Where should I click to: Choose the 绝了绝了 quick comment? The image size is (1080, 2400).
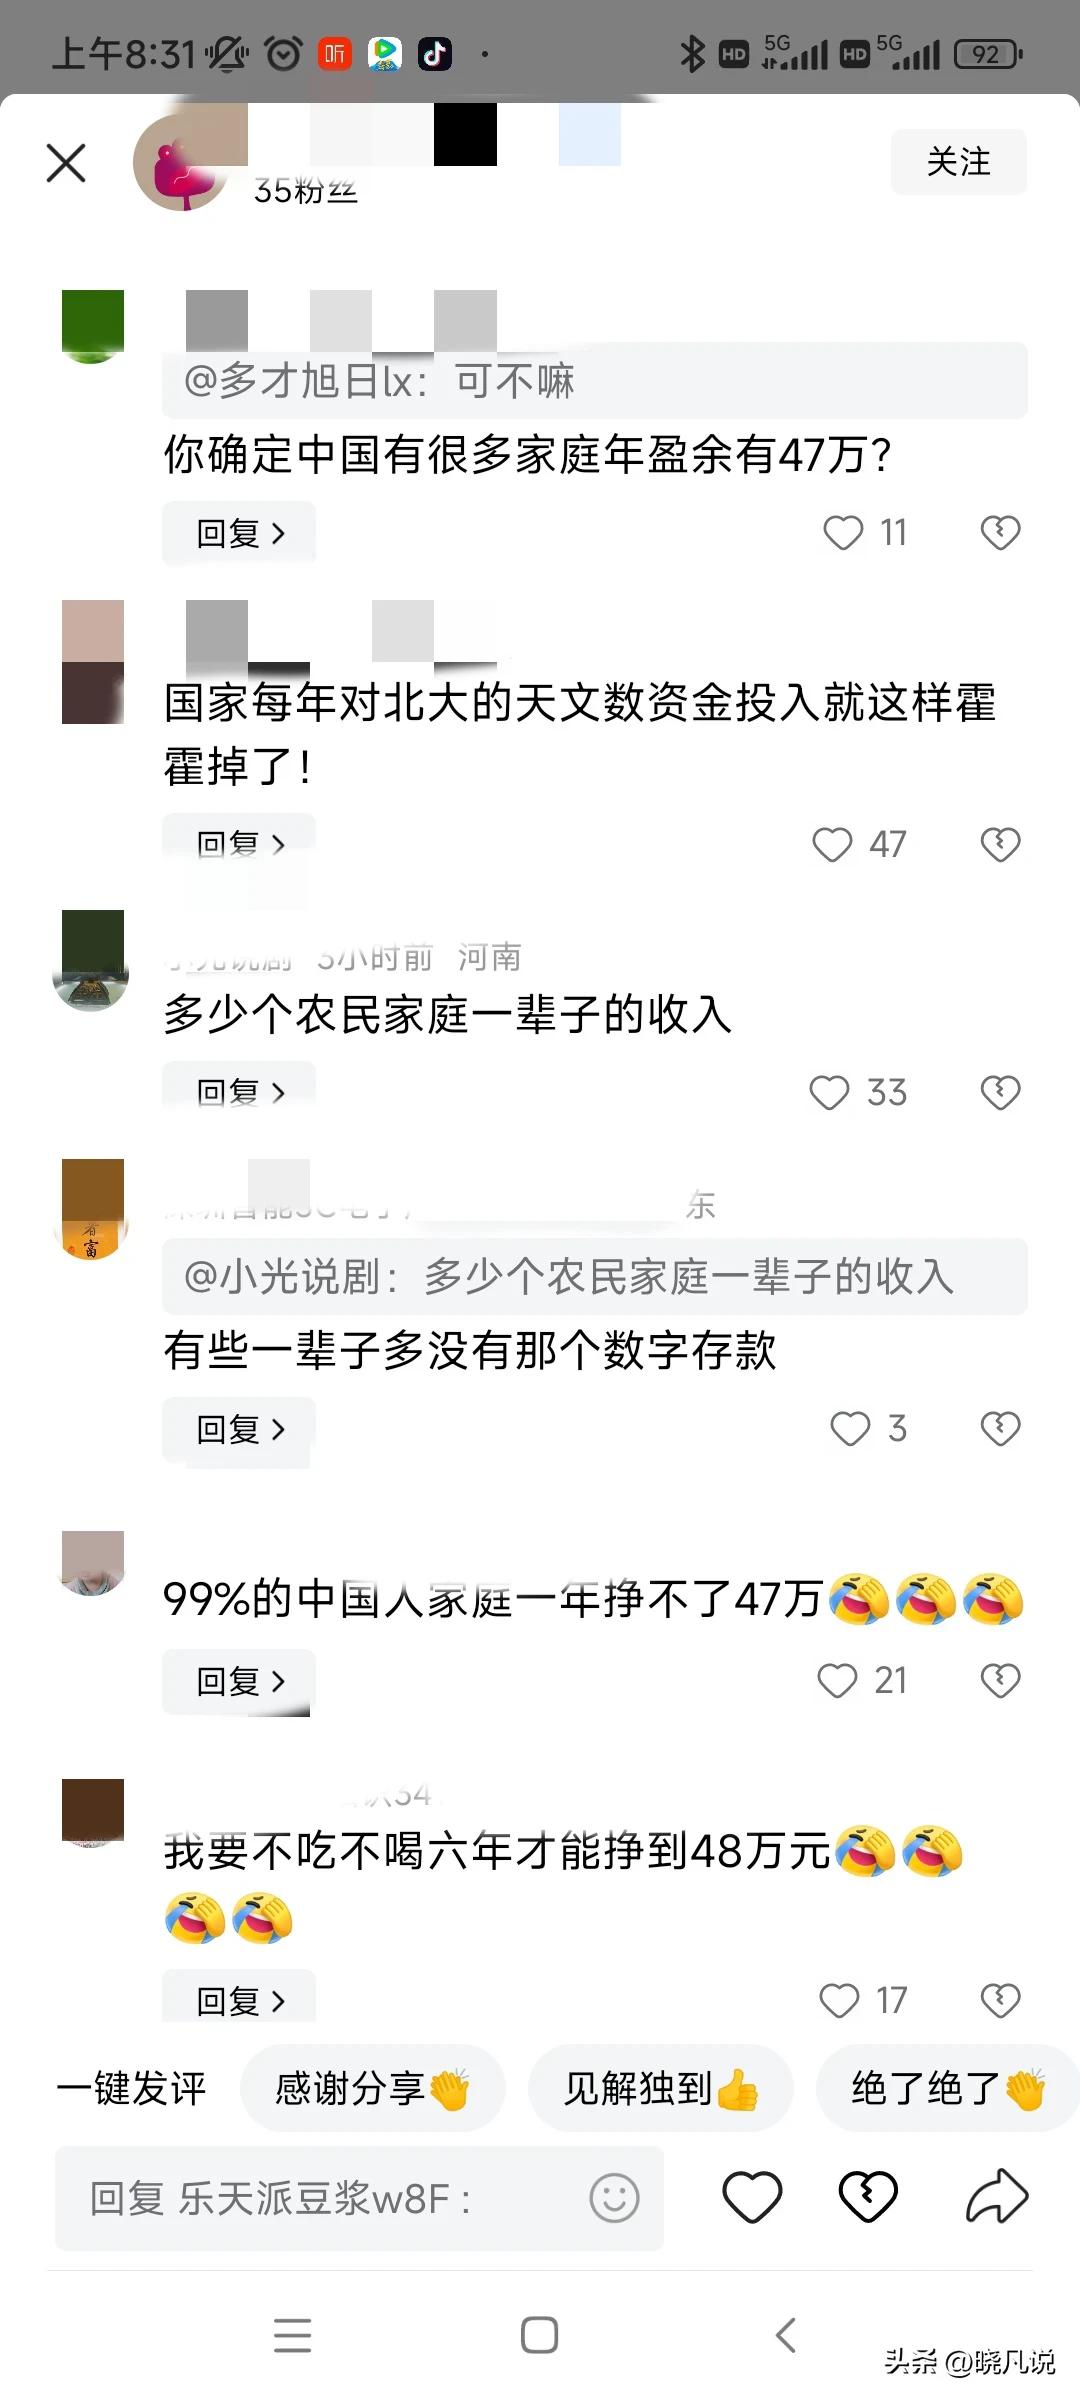(948, 2088)
